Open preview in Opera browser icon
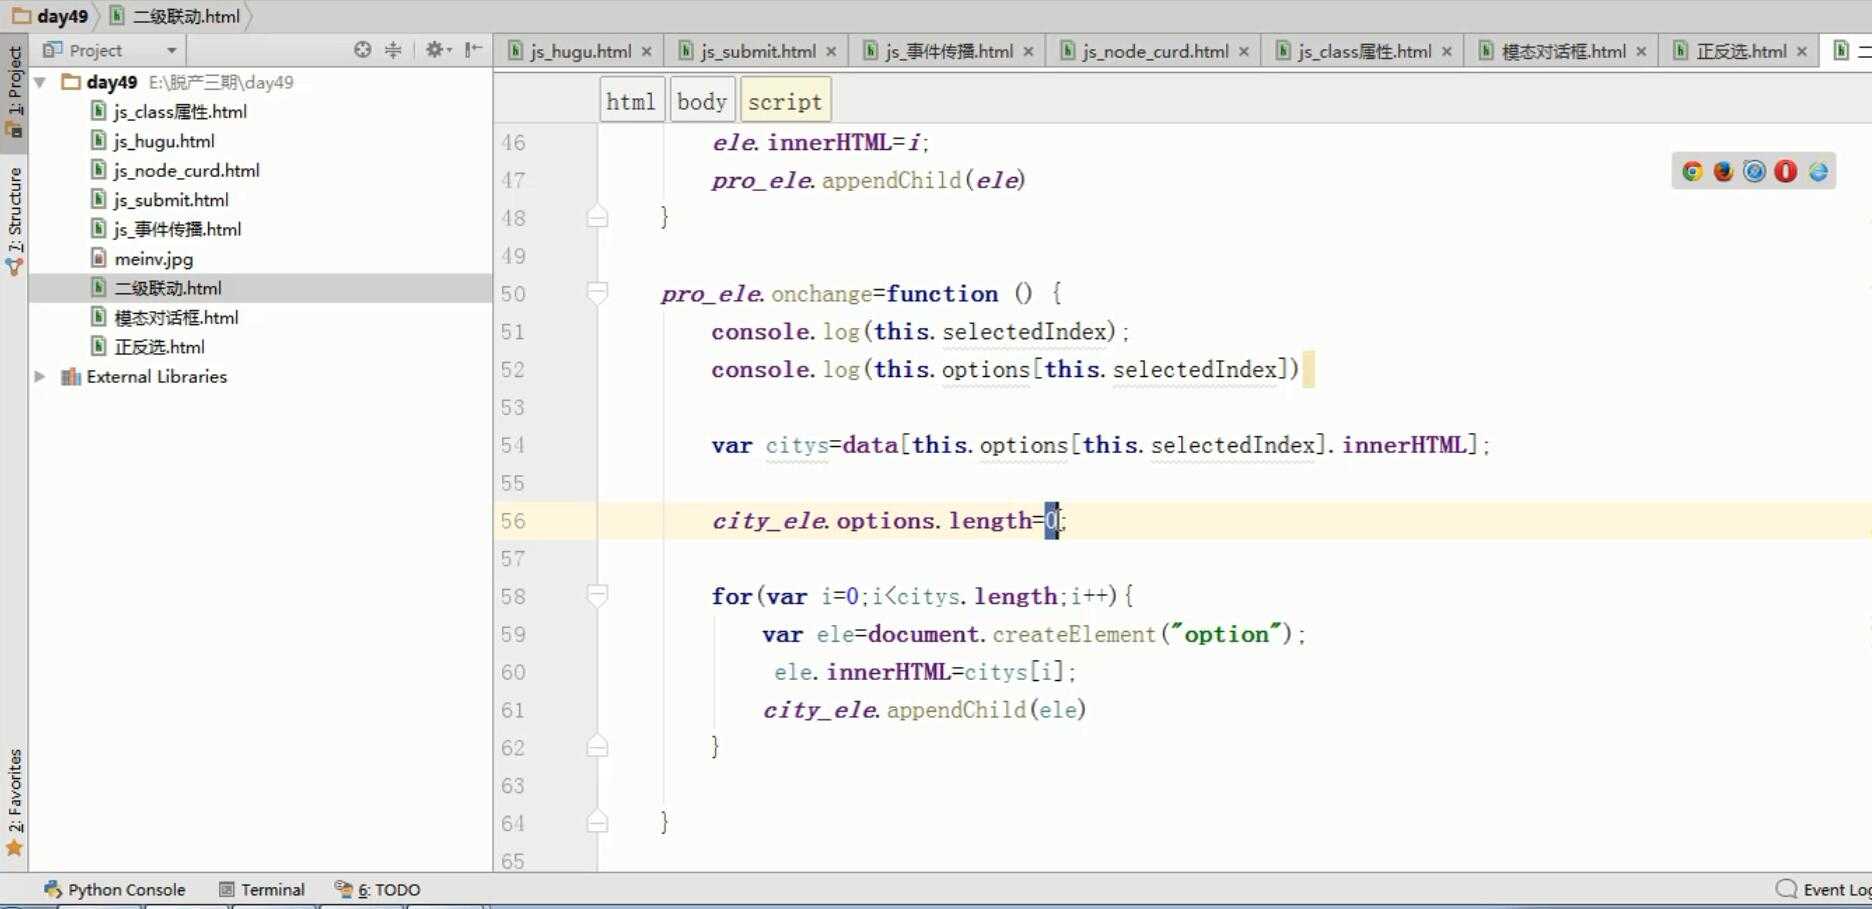This screenshot has width=1872, height=909. (1786, 171)
